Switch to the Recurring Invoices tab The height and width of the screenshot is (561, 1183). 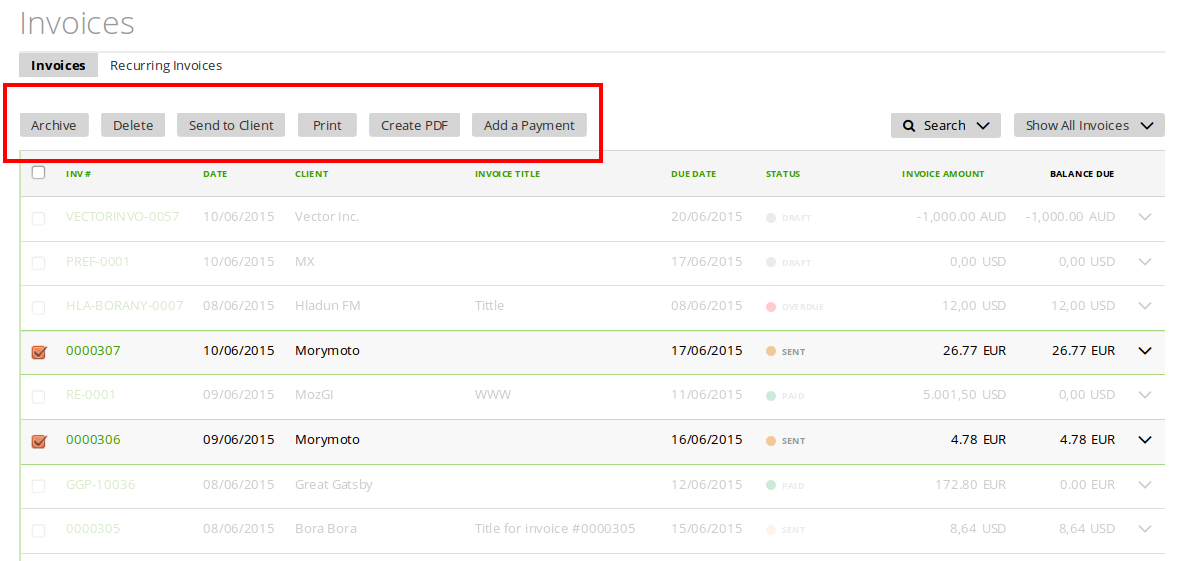click(166, 65)
